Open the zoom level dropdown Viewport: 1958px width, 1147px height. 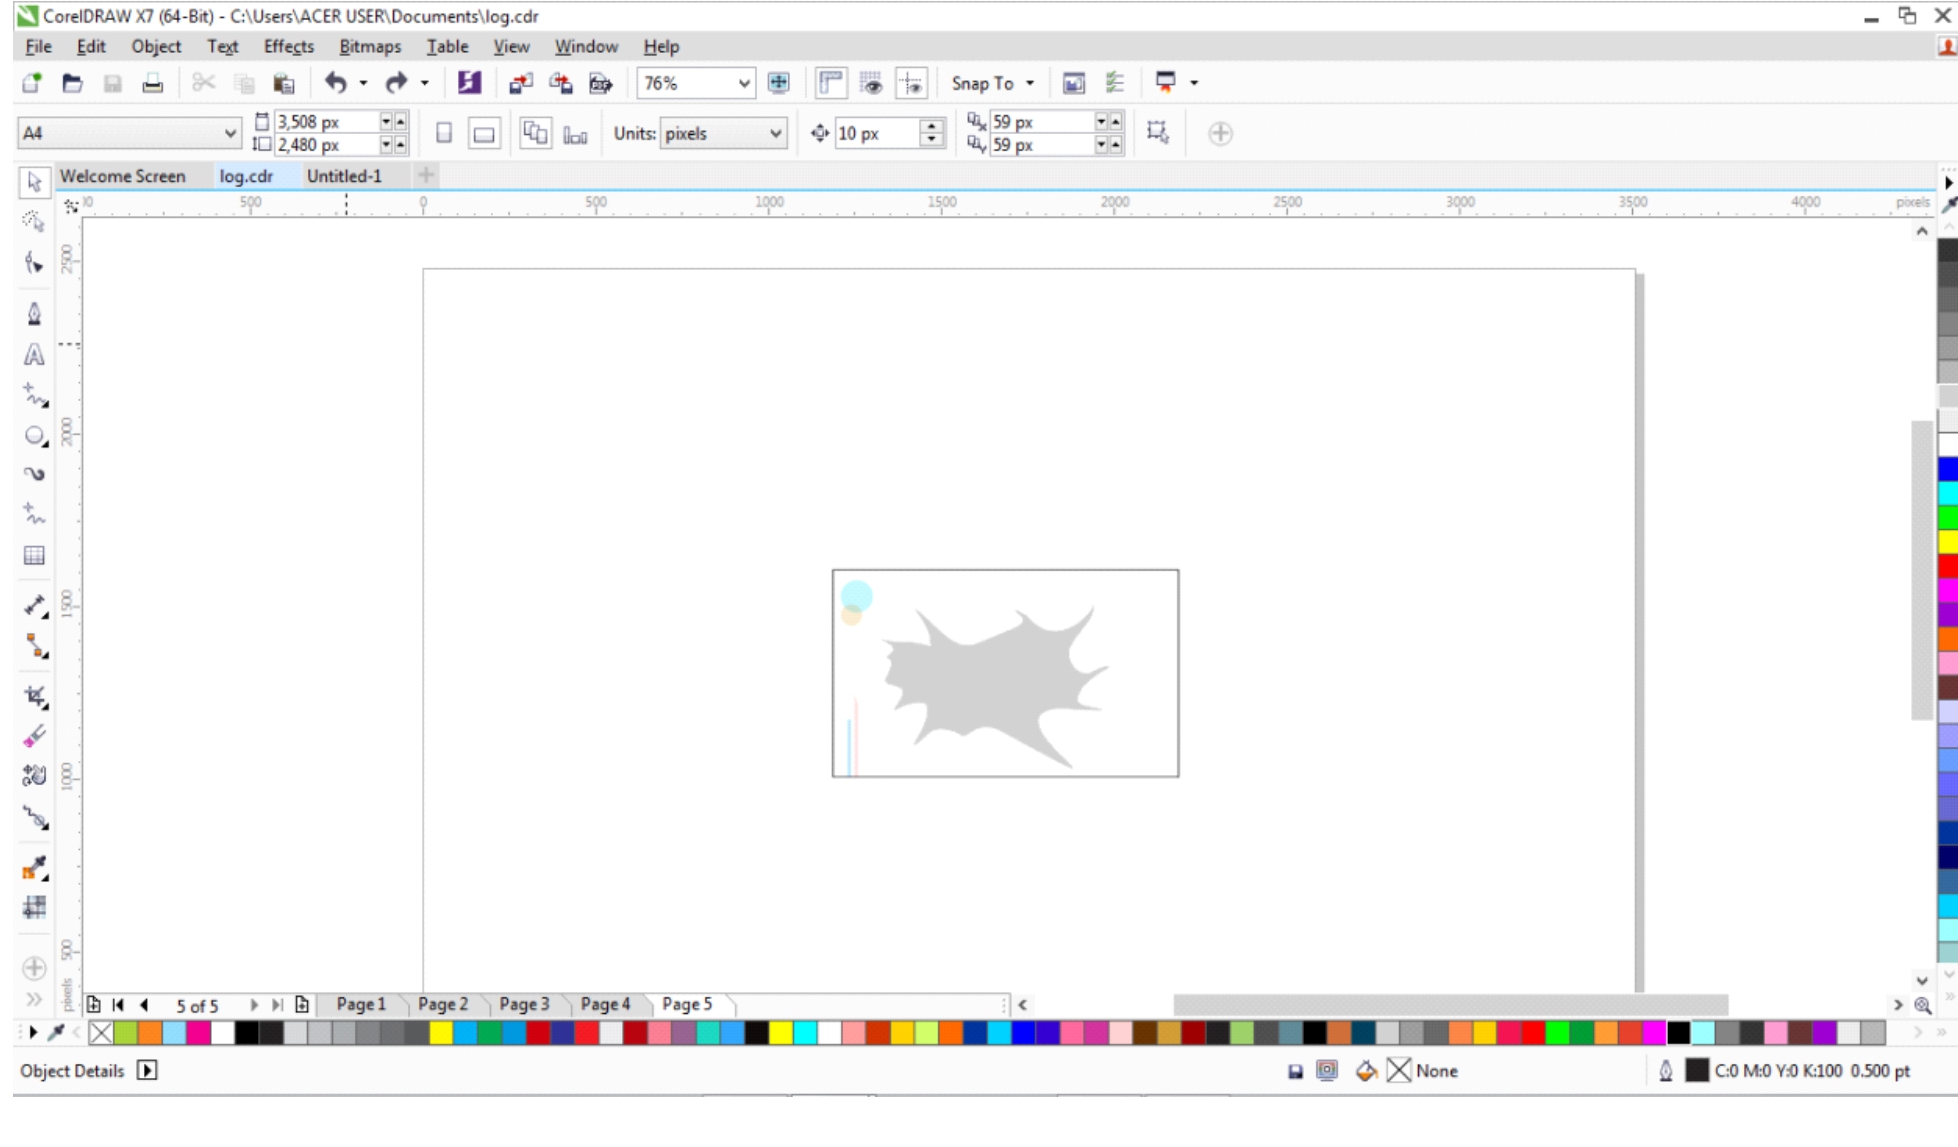744,83
